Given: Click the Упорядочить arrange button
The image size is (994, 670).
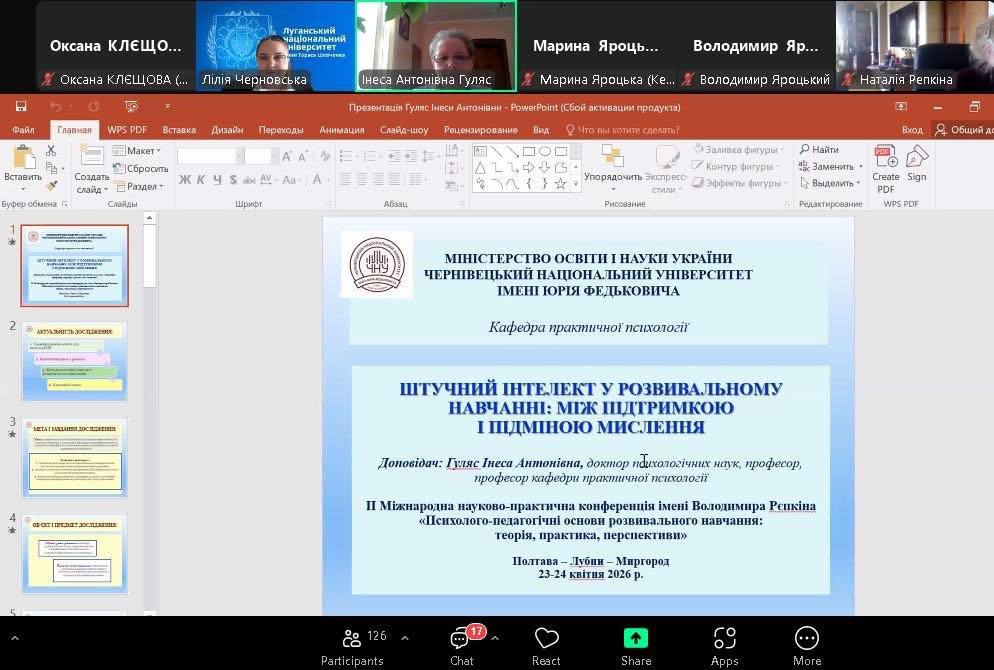Looking at the screenshot, I should (x=612, y=166).
